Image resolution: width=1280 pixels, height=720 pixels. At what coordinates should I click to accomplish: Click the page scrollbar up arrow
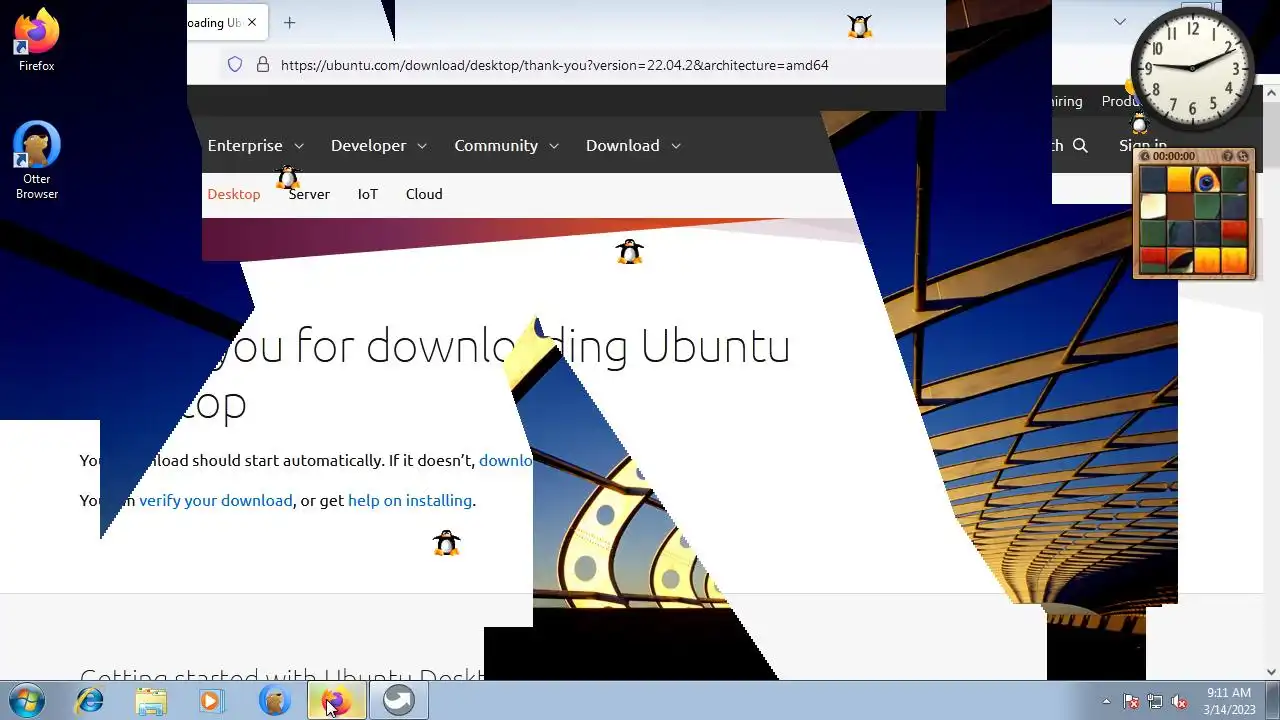pyautogui.click(x=1272, y=94)
